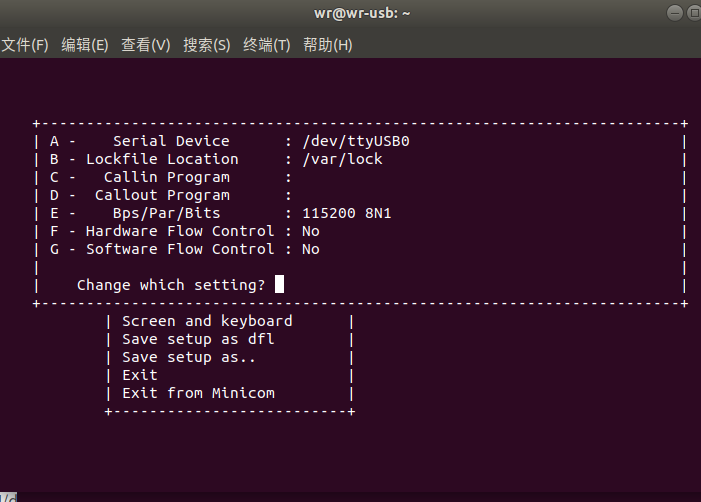Open the 文件(F) menu

click(x=25, y=45)
